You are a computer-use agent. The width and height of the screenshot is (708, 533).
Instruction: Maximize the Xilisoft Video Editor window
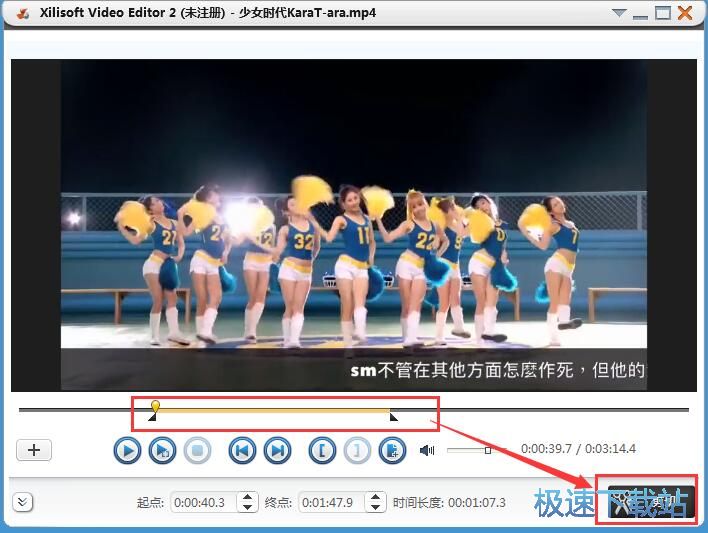coord(663,13)
